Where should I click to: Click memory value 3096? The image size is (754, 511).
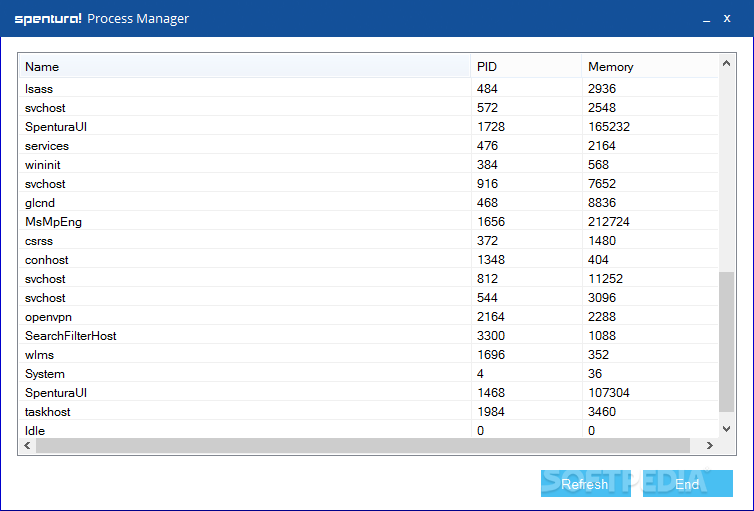tap(602, 298)
